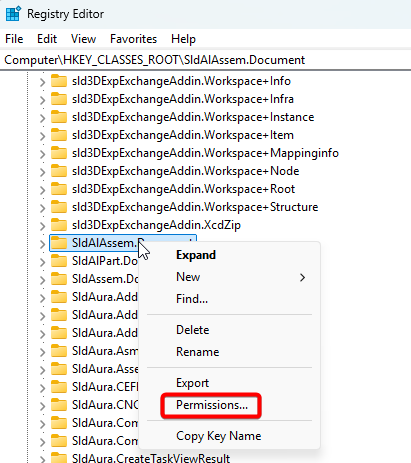The image size is (411, 463).
Task: Click folder icon of Workspace+Node key
Action: point(59,171)
